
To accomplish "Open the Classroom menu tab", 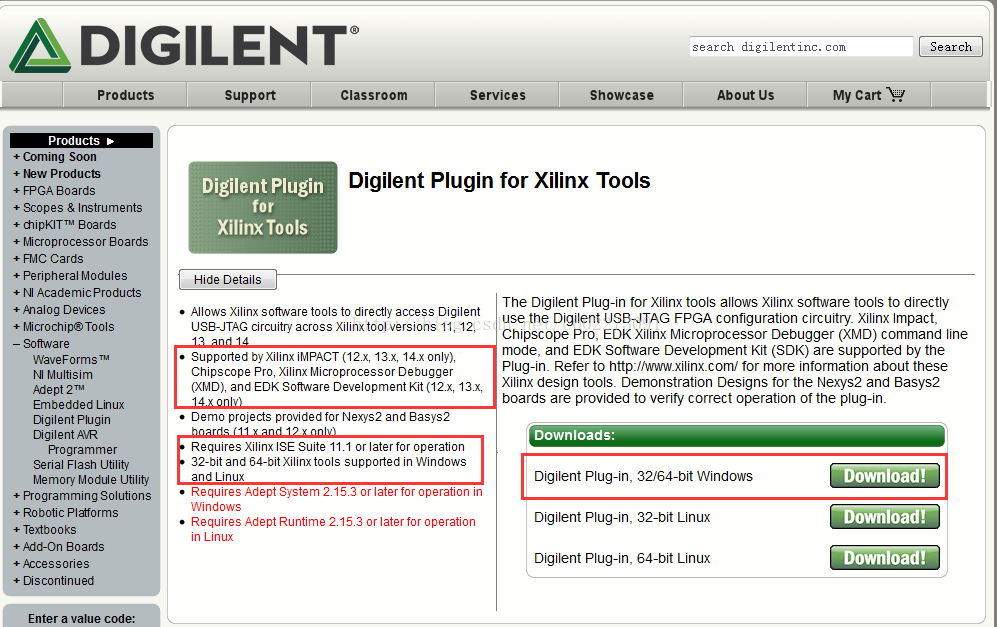I will tap(374, 95).
